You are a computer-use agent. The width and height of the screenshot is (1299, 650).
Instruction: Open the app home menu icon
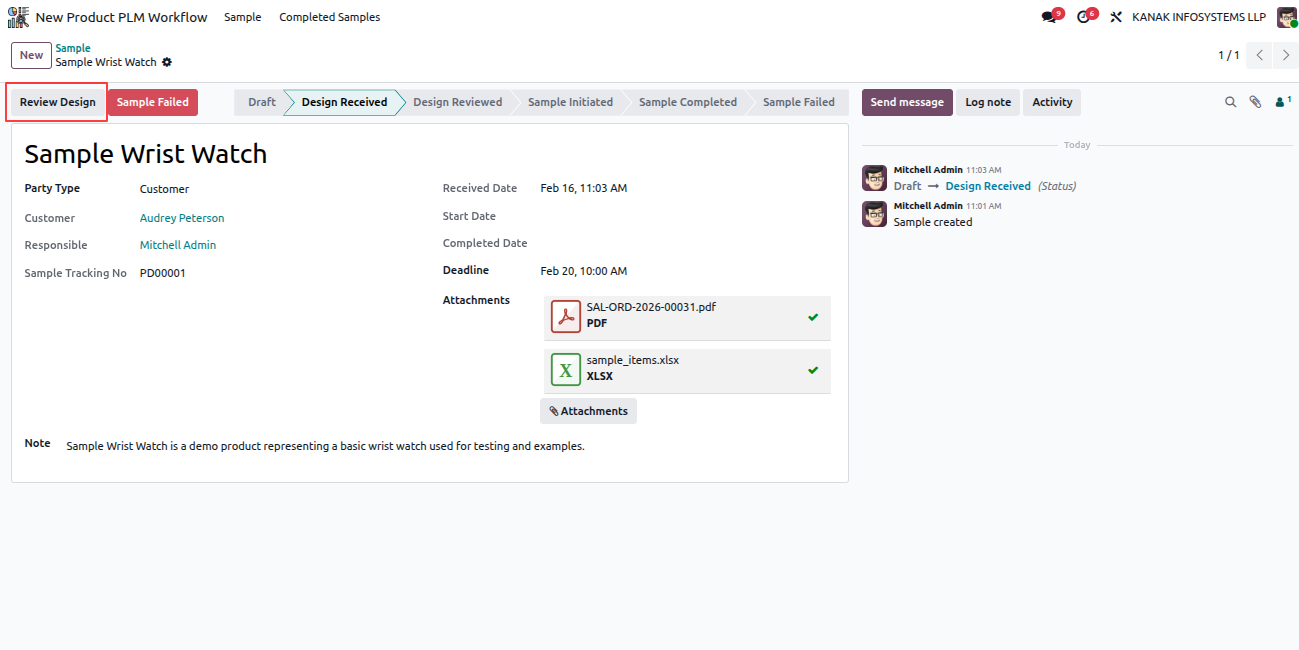pos(18,17)
